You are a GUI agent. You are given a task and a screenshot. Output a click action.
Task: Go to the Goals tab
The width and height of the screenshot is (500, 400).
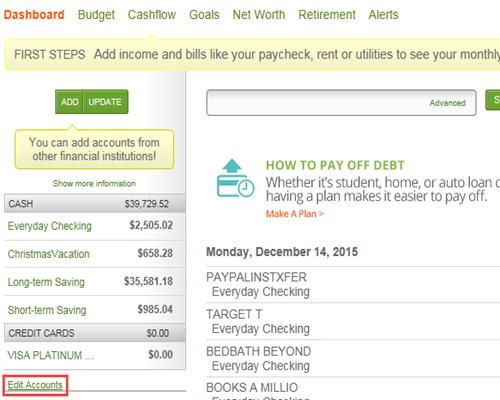click(204, 15)
